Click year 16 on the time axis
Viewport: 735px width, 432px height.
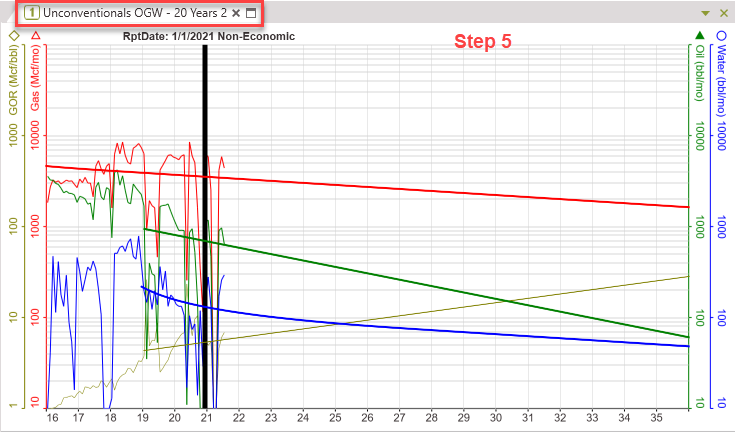(x=52, y=417)
